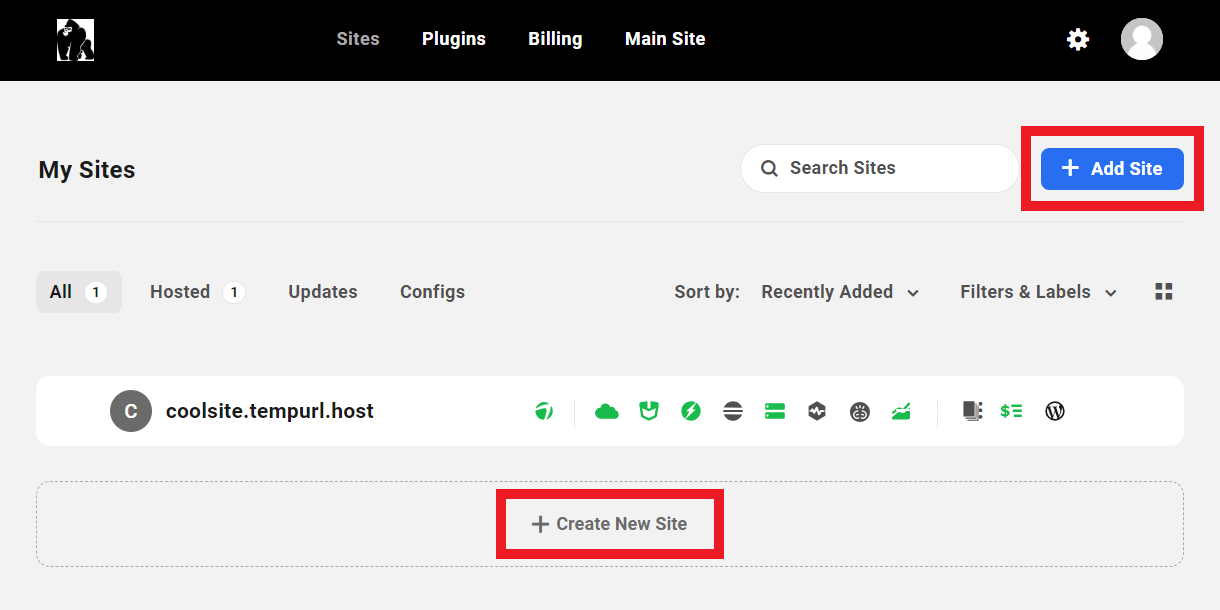Image resolution: width=1220 pixels, height=610 pixels.
Task: Click the hexagon uptime pulse icon
Action: 817,411
